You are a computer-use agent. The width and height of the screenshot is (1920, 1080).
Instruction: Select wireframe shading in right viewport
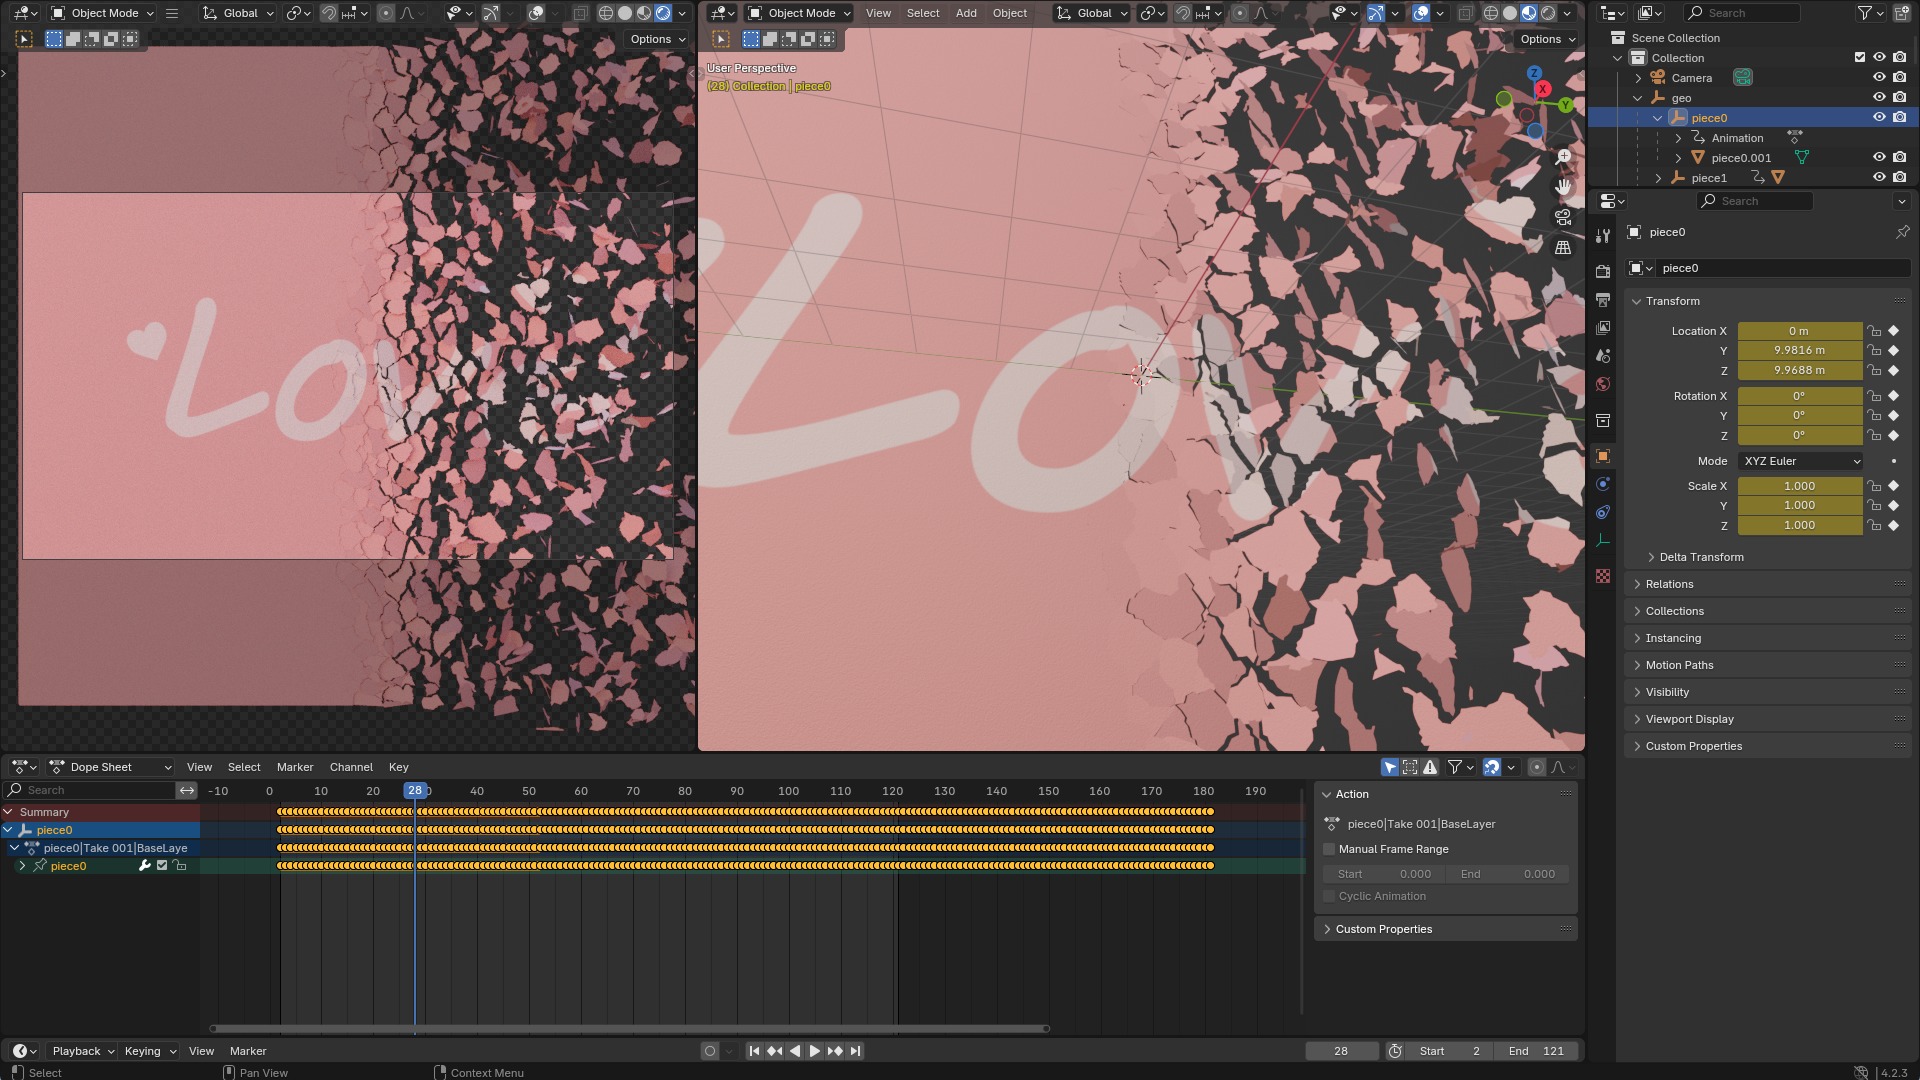1491,13
